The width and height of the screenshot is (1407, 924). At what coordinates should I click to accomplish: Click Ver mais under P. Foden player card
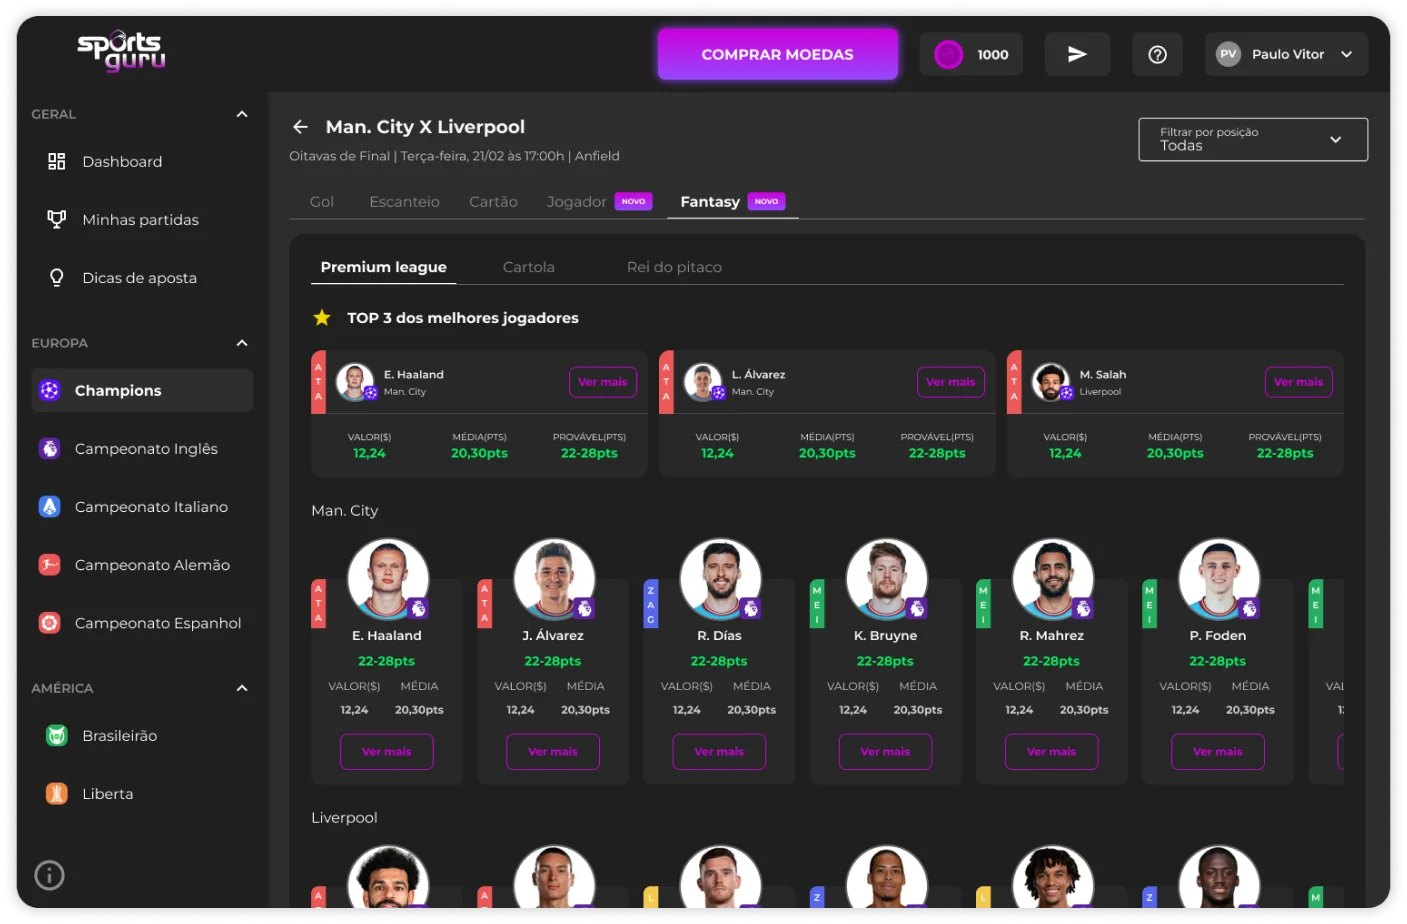(1218, 752)
